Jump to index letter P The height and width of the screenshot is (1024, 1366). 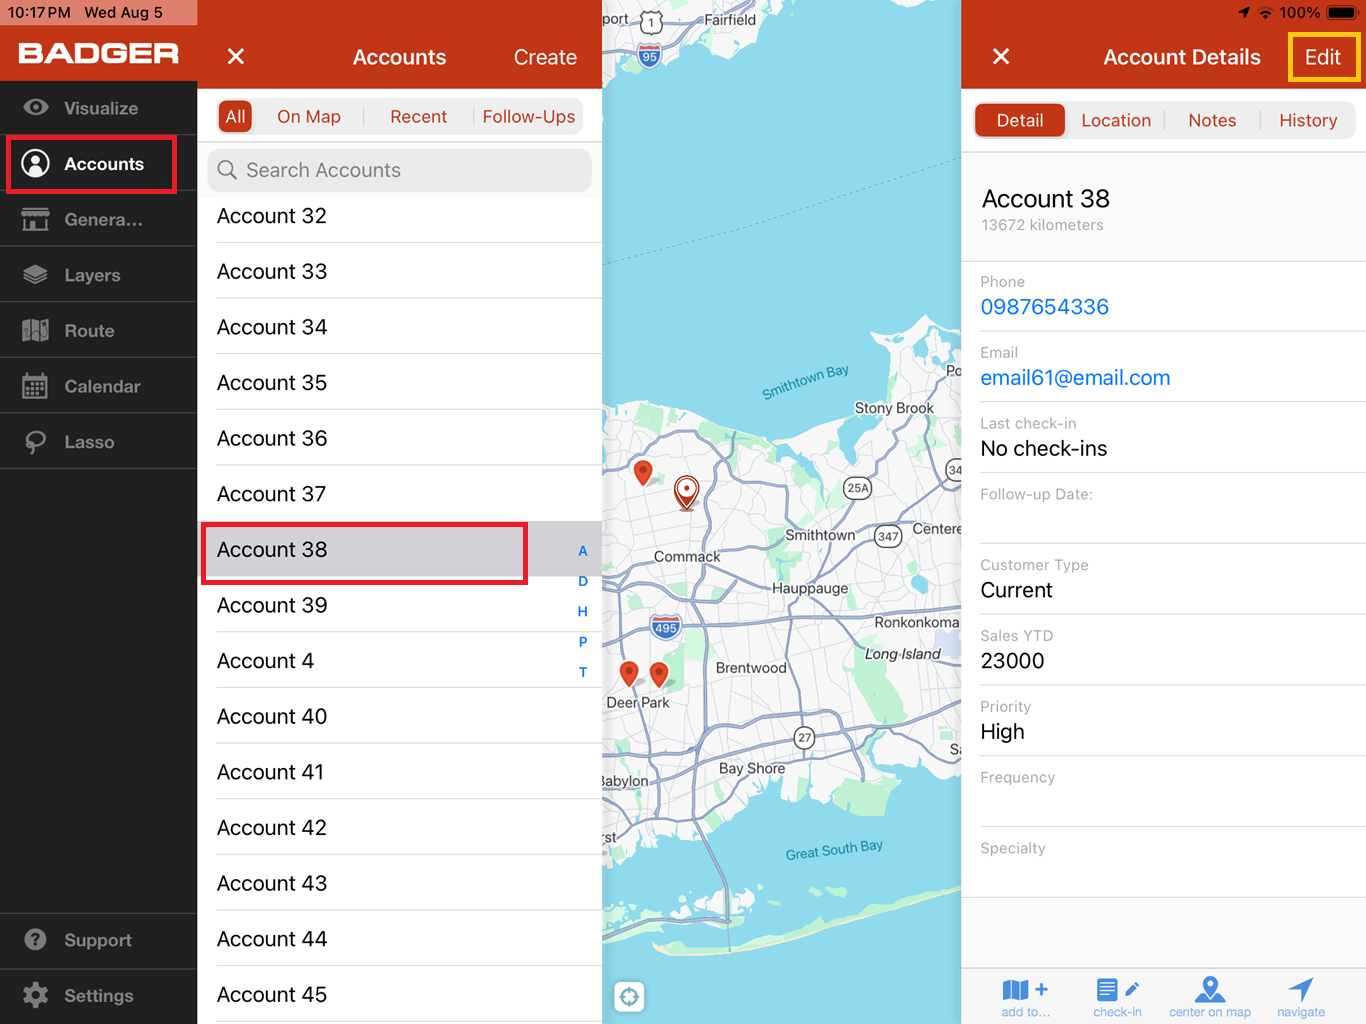click(583, 642)
